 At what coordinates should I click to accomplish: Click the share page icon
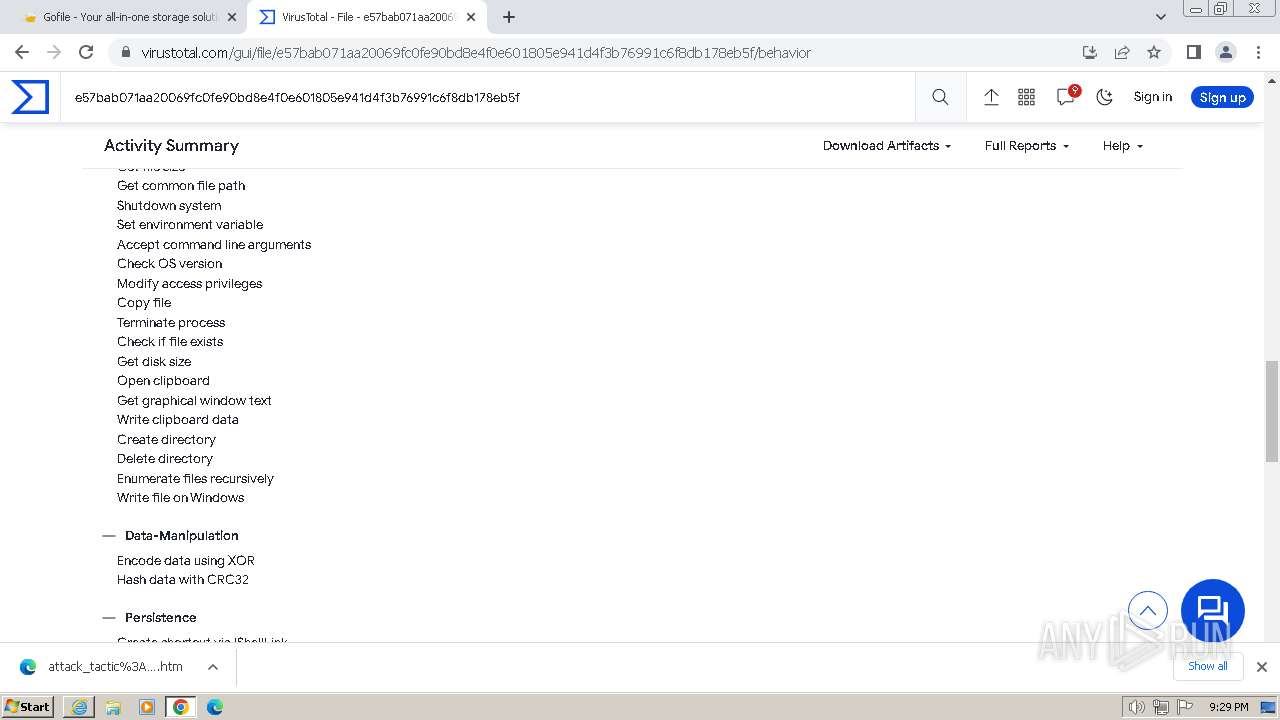(1122, 52)
